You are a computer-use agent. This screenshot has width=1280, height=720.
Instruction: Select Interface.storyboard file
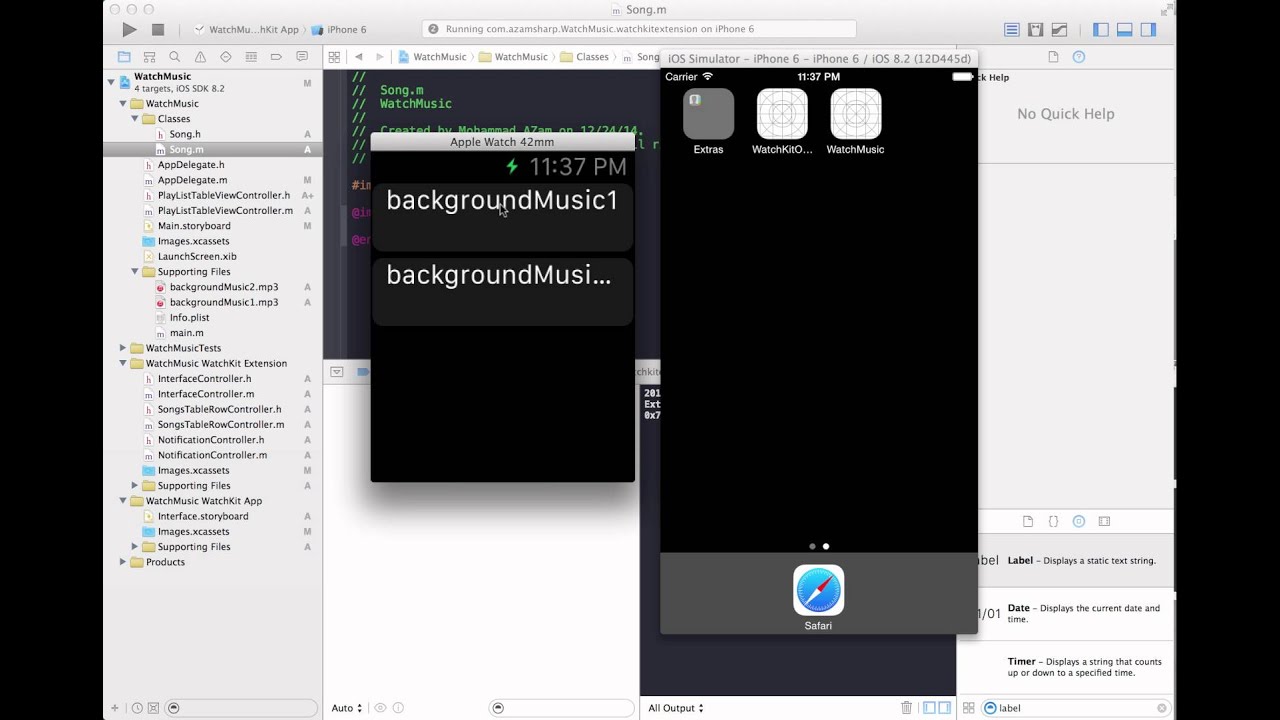click(203, 516)
